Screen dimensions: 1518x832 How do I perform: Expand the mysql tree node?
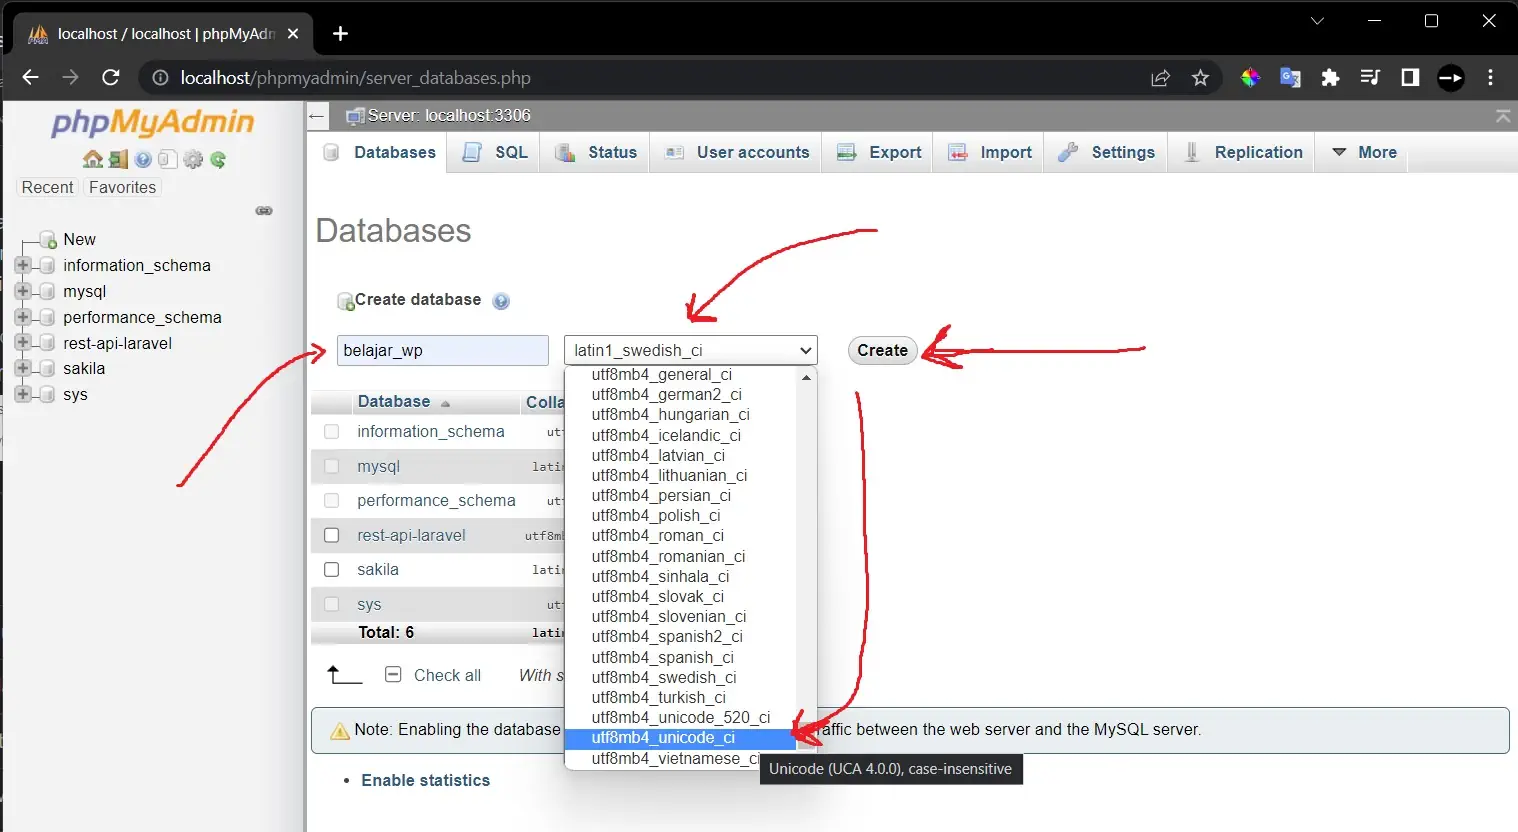[23, 292]
